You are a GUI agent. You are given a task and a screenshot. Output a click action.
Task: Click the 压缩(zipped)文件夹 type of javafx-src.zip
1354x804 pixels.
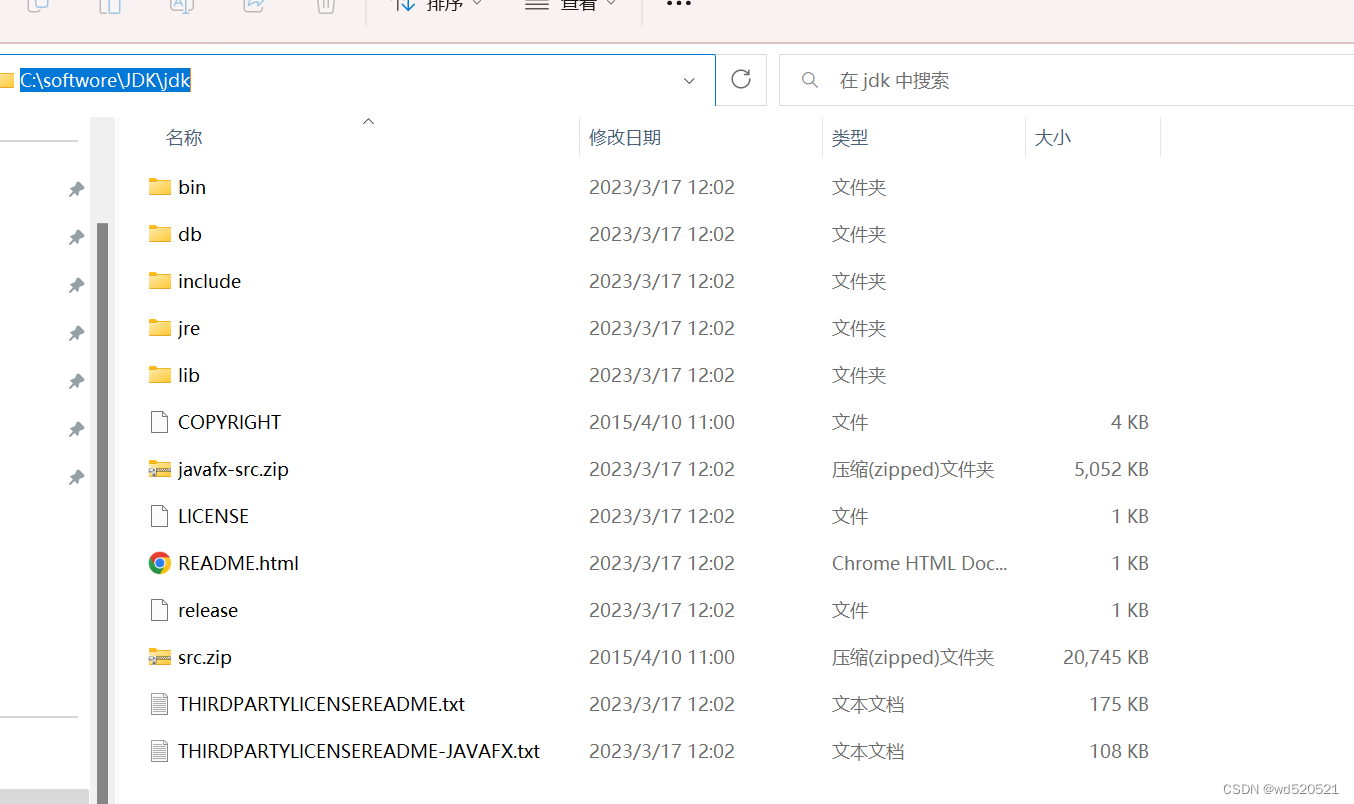[913, 469]
